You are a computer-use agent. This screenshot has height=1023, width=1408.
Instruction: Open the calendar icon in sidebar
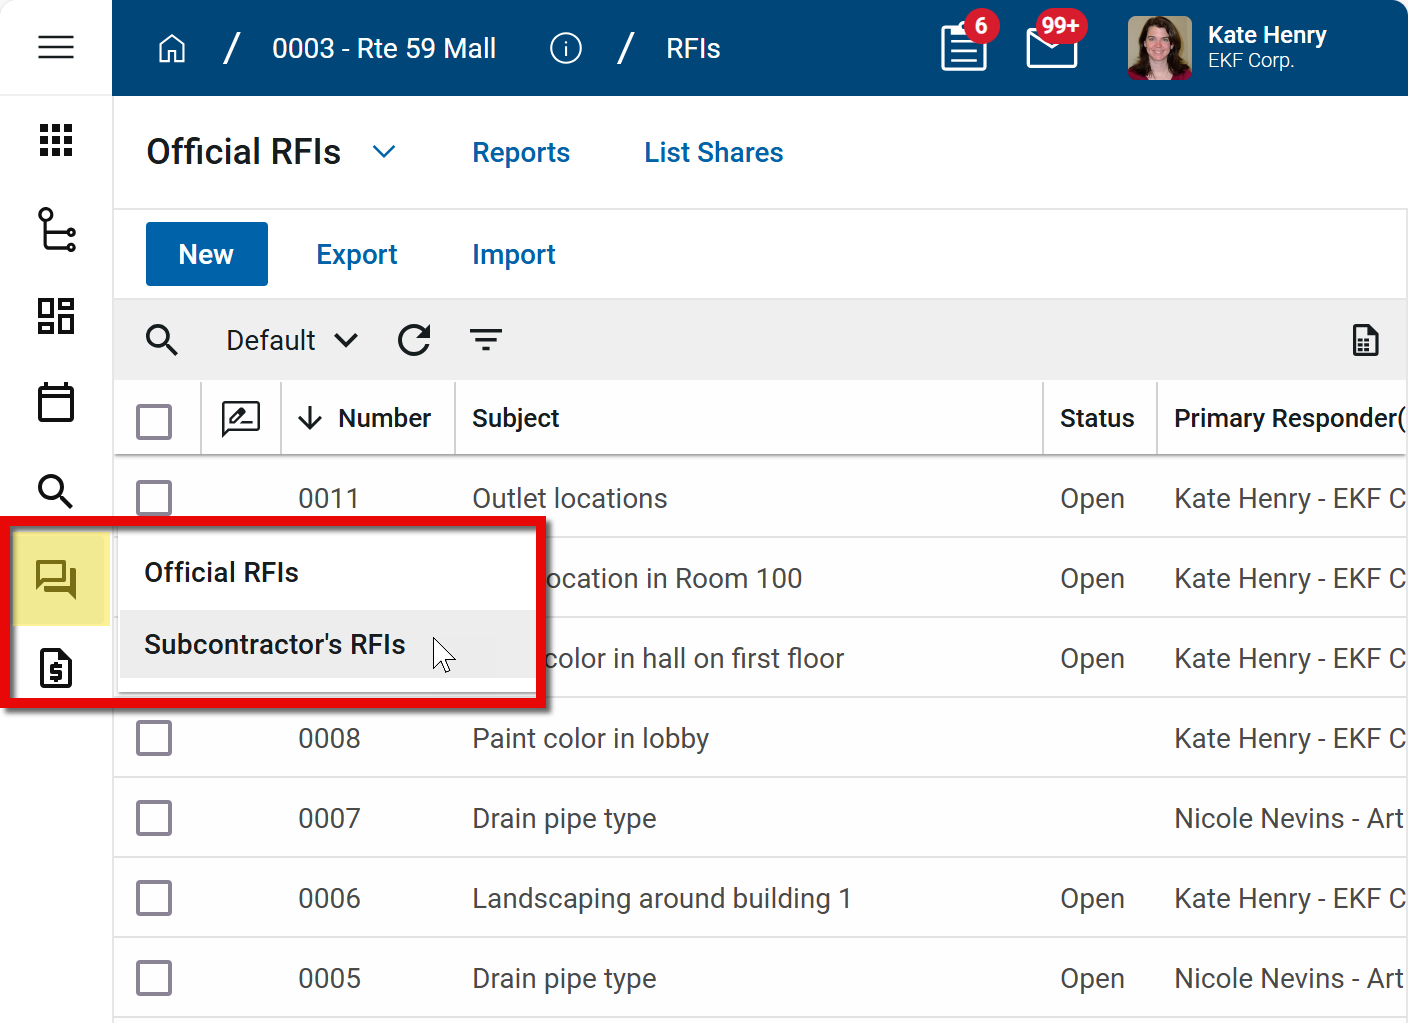[56, 403]
